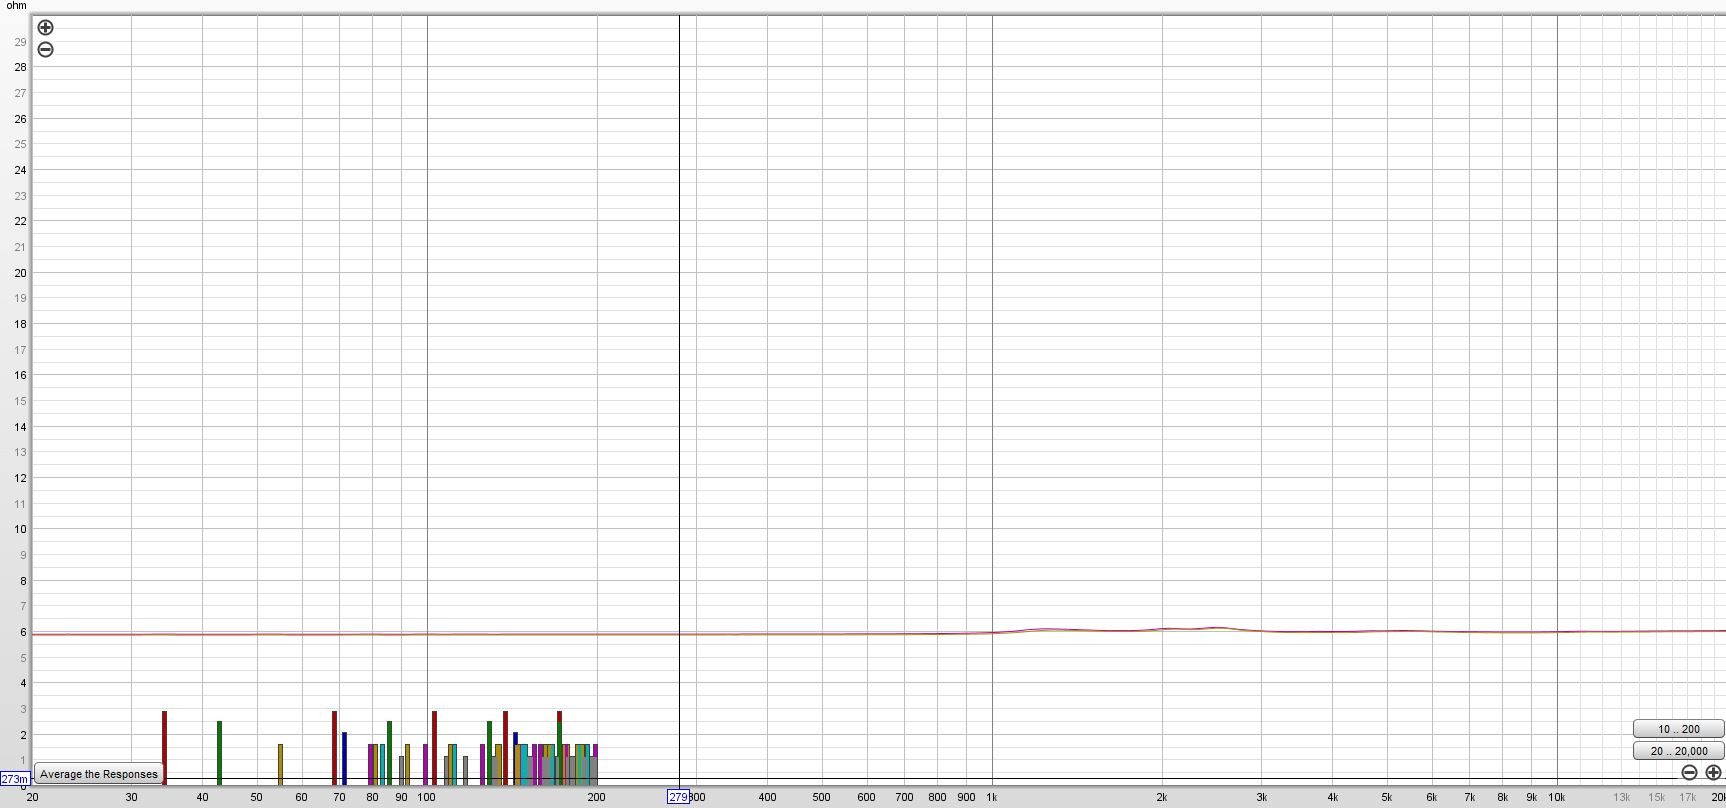Click the 15 ohm axis label
This screenshot has height=808, width=1726.
20,401
